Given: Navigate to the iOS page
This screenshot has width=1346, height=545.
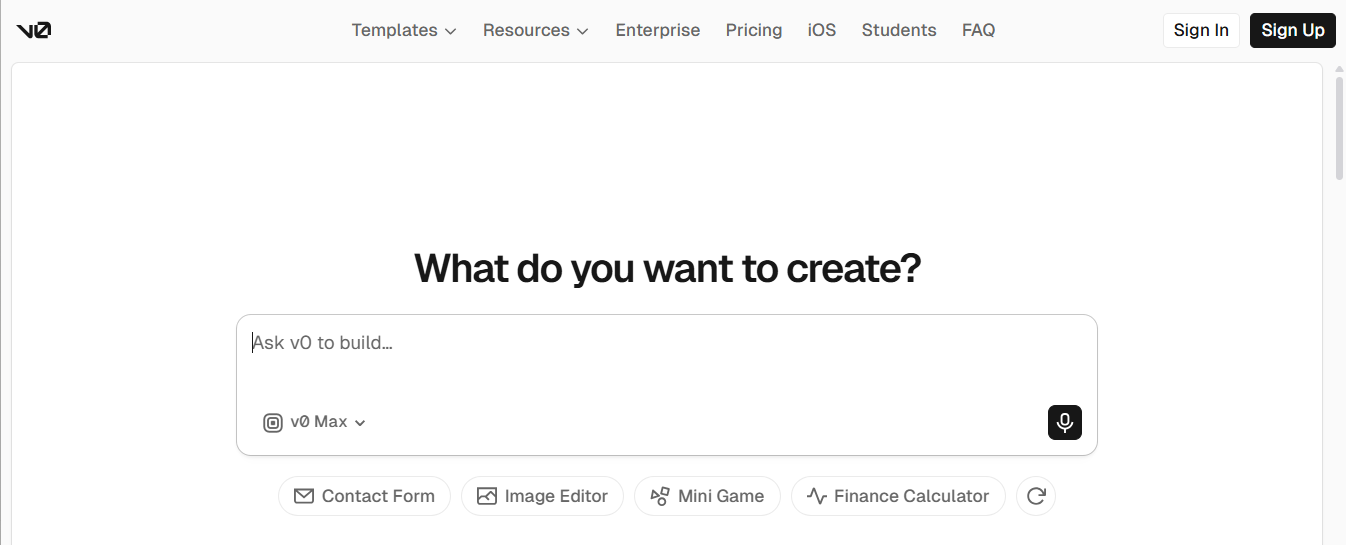Looking at the screenshot, I should (821, 30).
